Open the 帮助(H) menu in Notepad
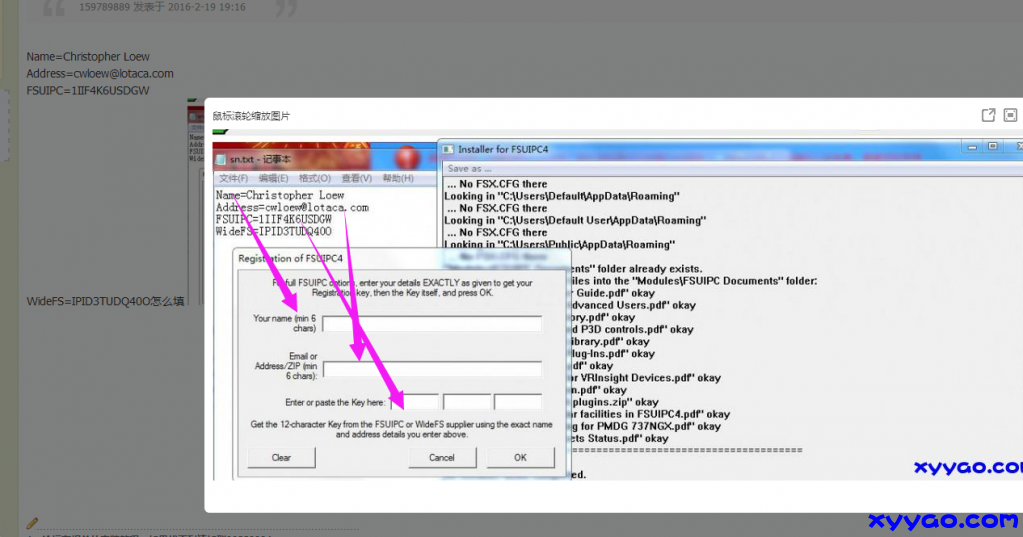 pos(397,178)
